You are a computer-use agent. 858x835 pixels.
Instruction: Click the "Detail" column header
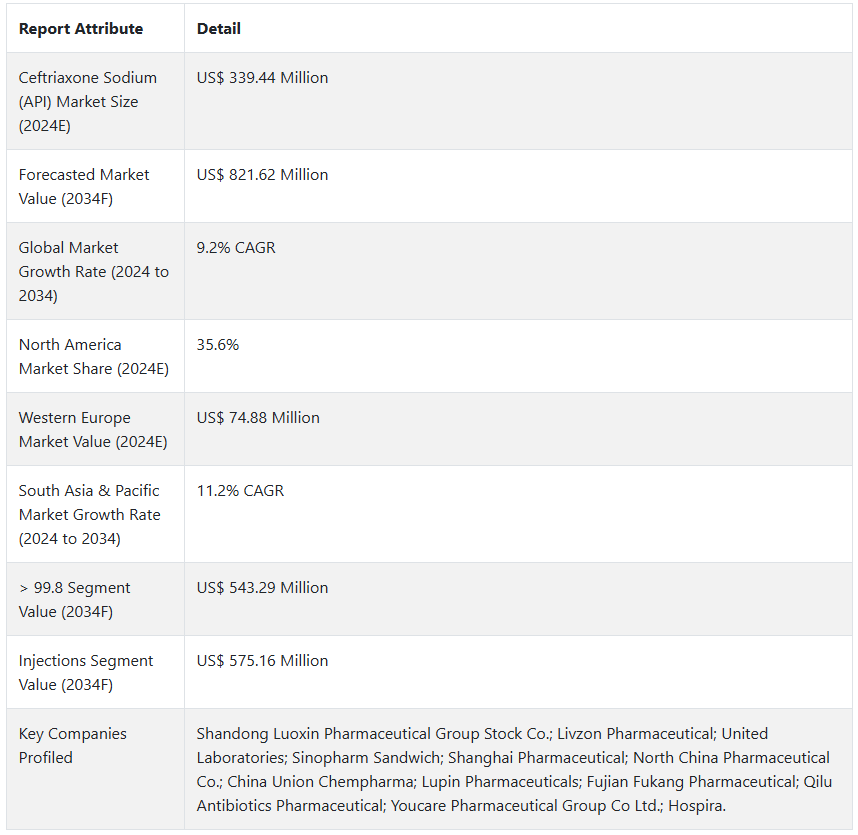pos(219,29)
